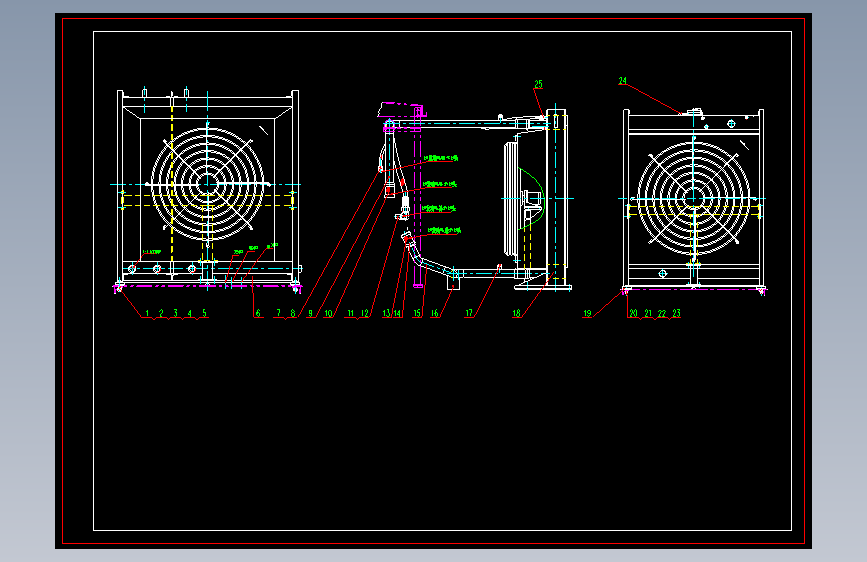Select part callout number 5
867x562 pixels.
(204, 313)
